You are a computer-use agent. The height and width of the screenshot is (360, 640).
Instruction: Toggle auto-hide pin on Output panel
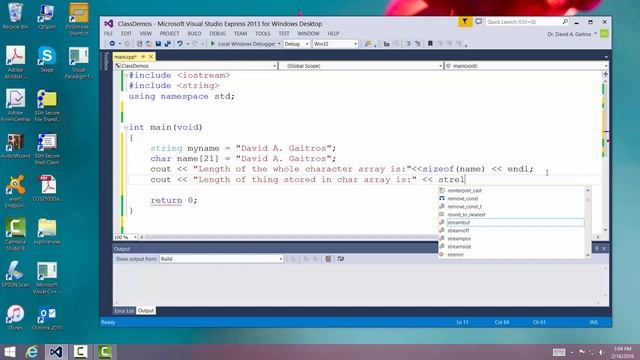click(596, 249)
